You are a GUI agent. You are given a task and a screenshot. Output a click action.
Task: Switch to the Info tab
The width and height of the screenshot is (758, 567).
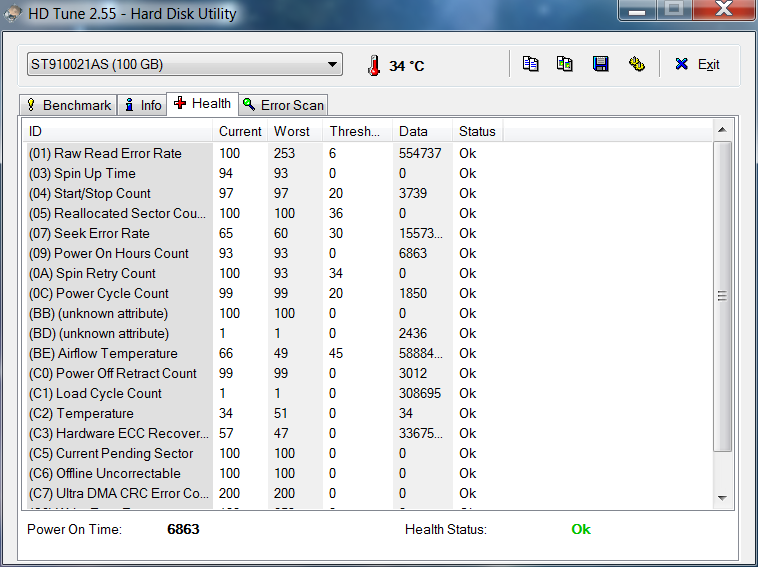[x=143, y=105]
